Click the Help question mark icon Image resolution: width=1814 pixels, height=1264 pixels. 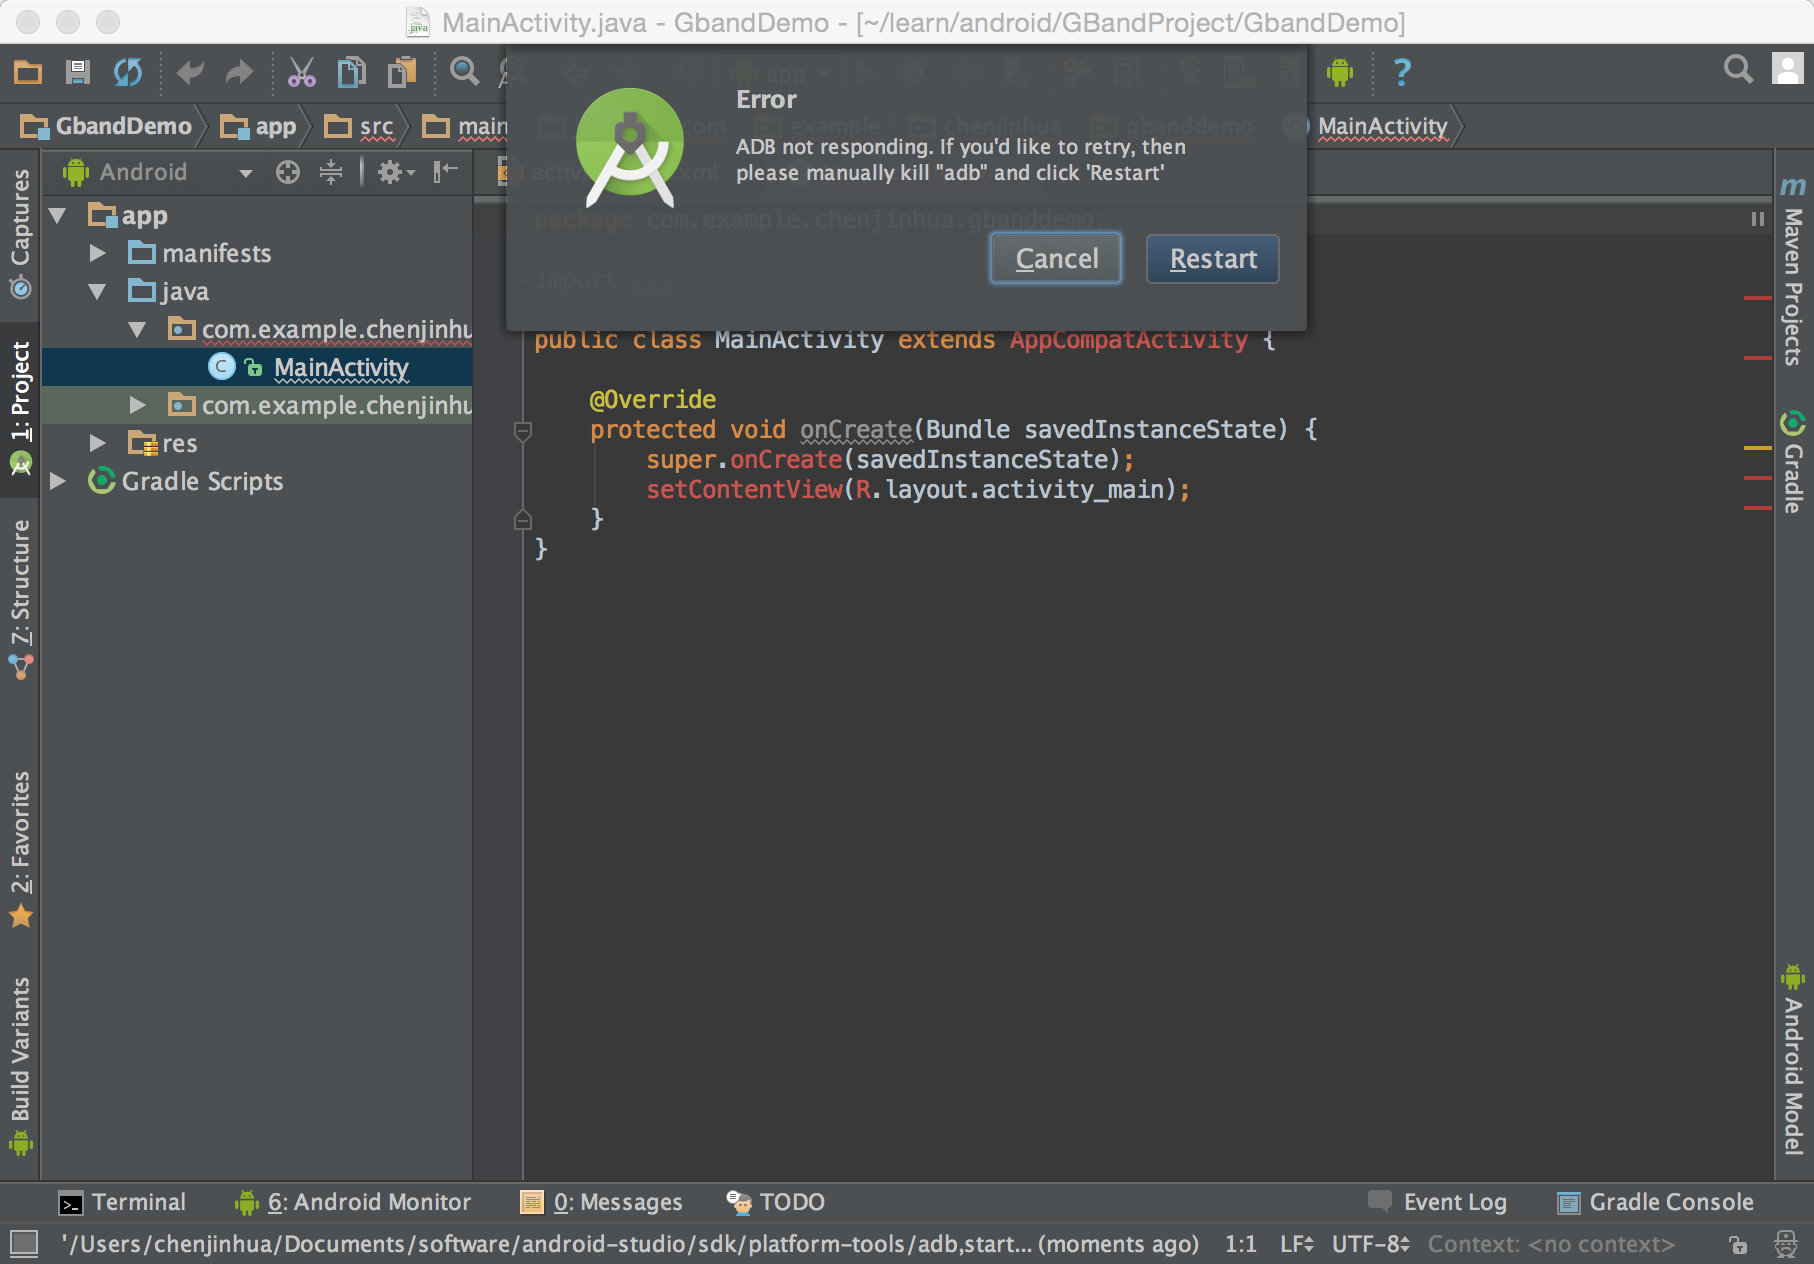[x=1402, y=72]
